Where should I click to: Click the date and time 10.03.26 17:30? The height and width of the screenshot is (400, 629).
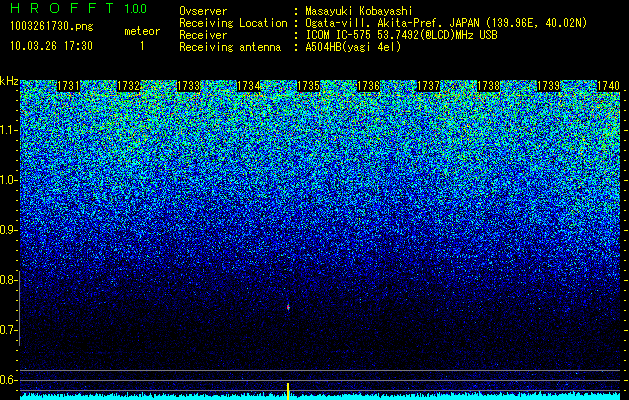tap(51, 46)
